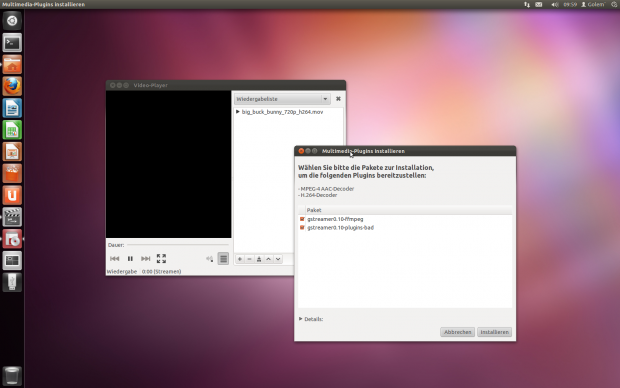
Task: Click the Dauer seek slider
Action: [178, 245]
